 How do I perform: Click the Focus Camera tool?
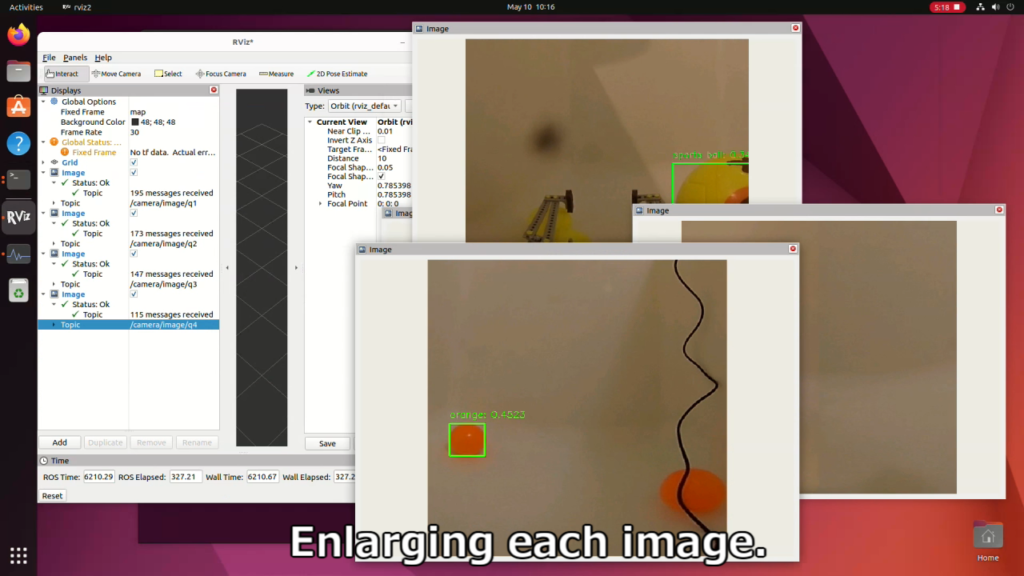(221, 74)
